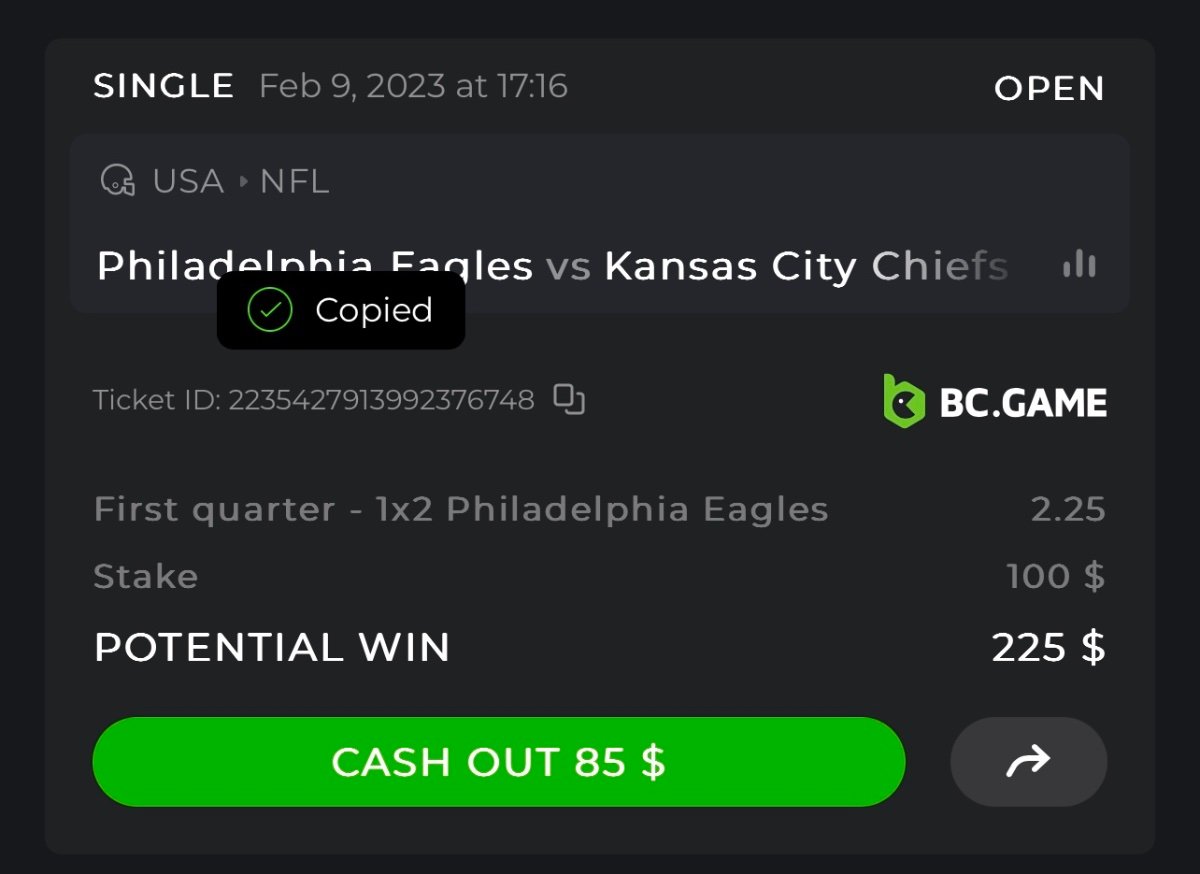The image size is (1200, 874).
Task: Select the NFL league breadcrumb
Action: click(294, 182)
